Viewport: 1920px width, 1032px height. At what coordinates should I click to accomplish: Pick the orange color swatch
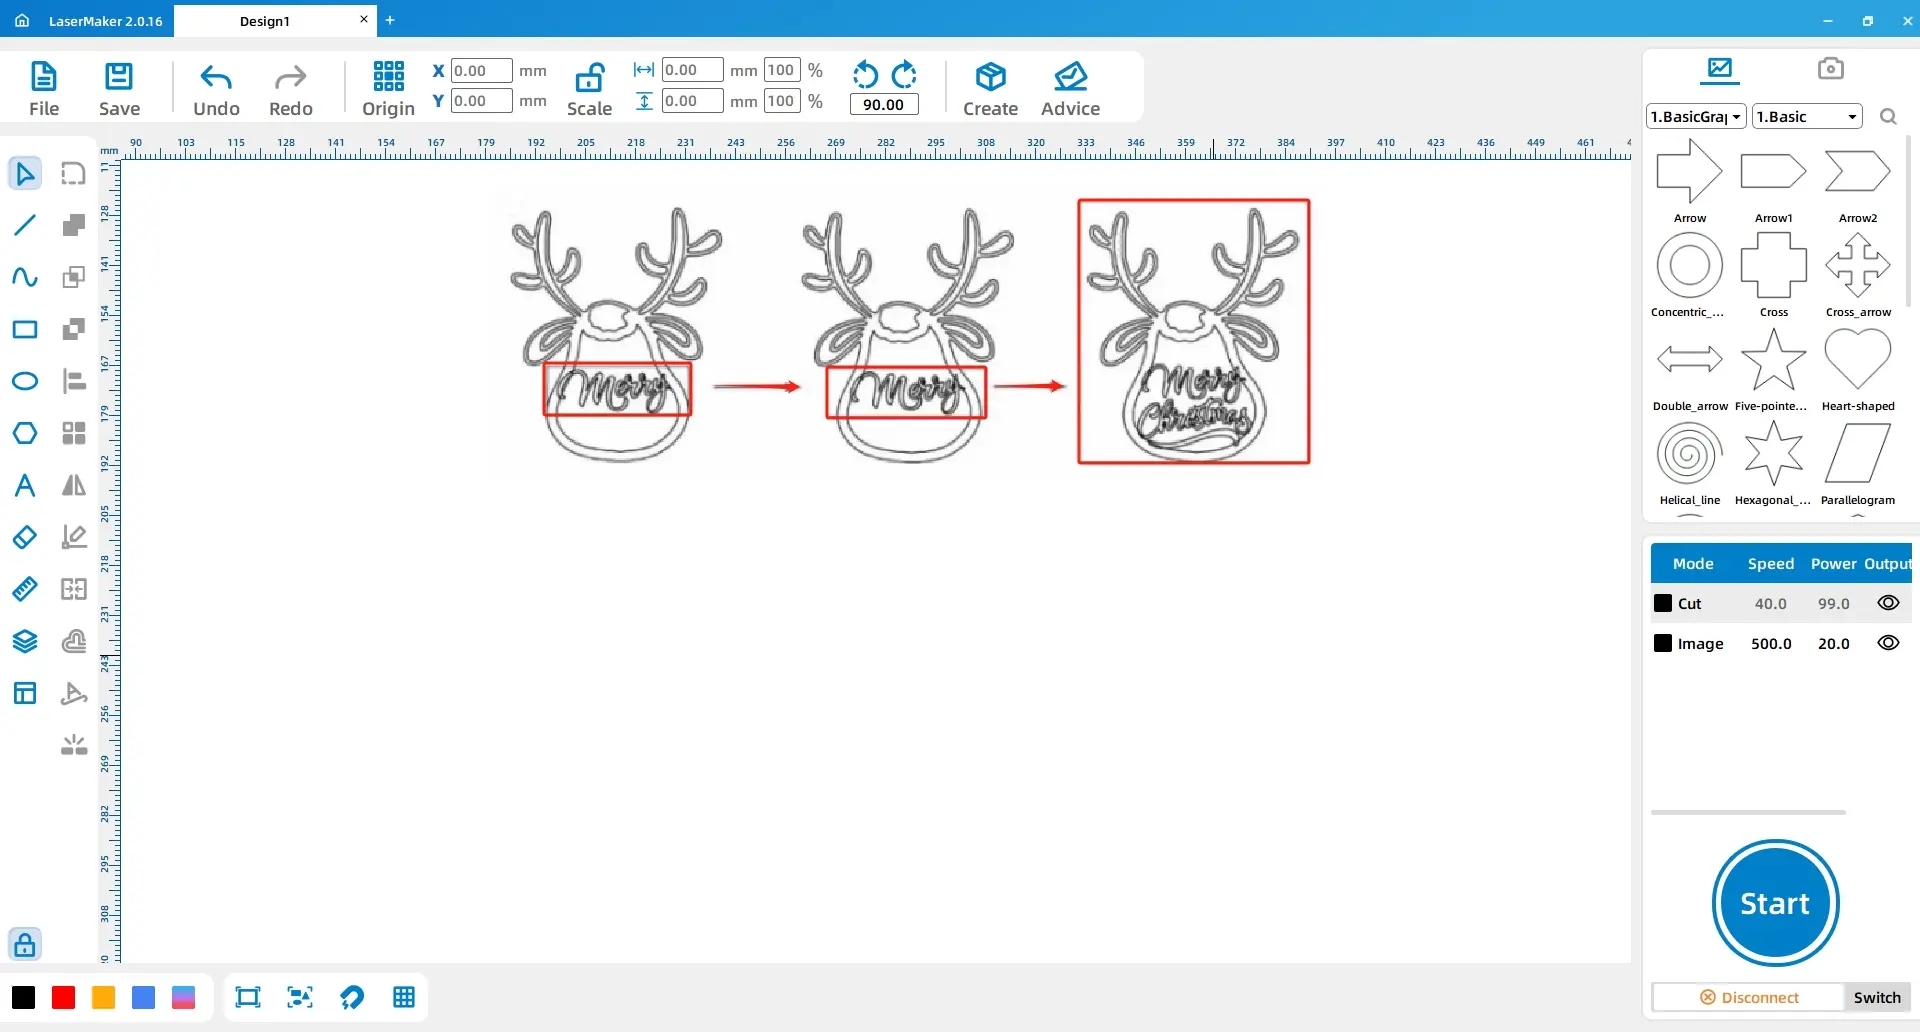(103, 997)
